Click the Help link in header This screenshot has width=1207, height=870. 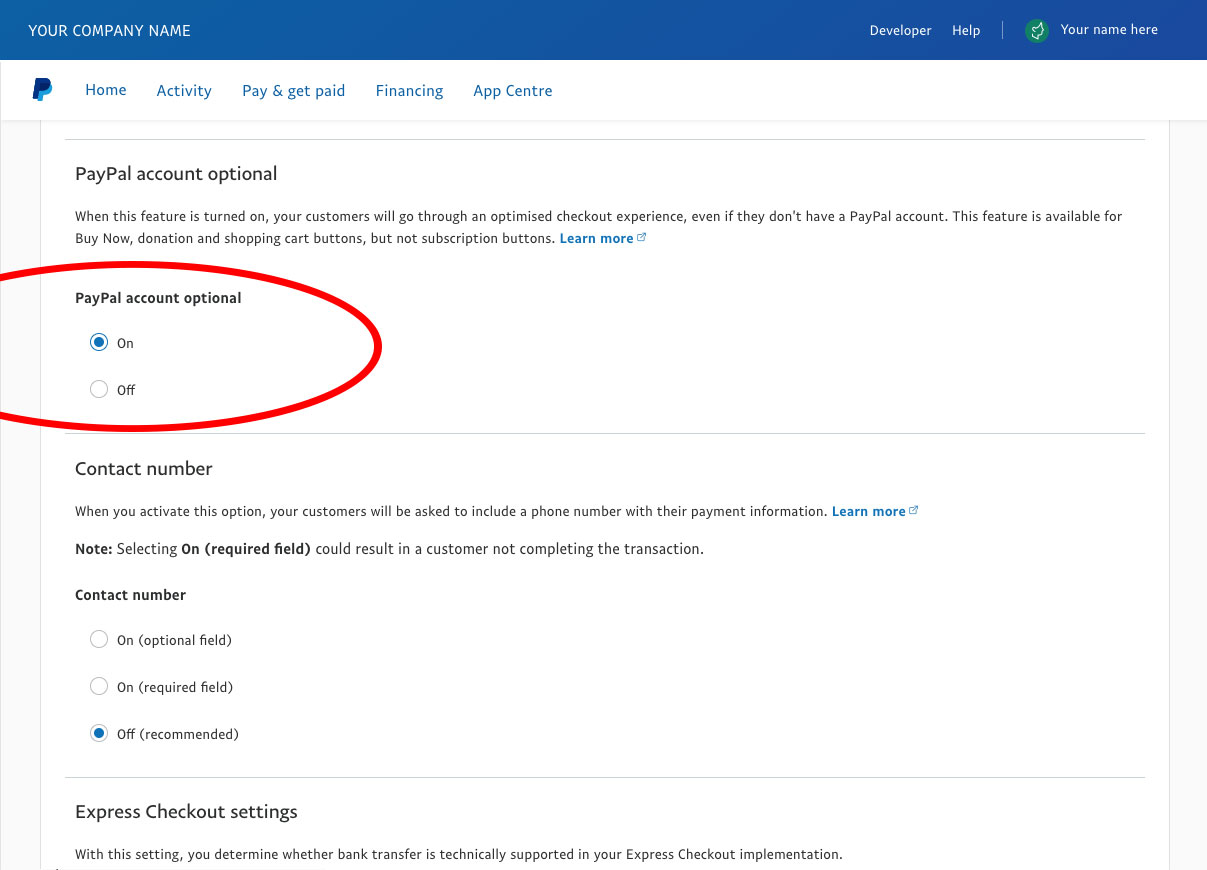(966, 31)
